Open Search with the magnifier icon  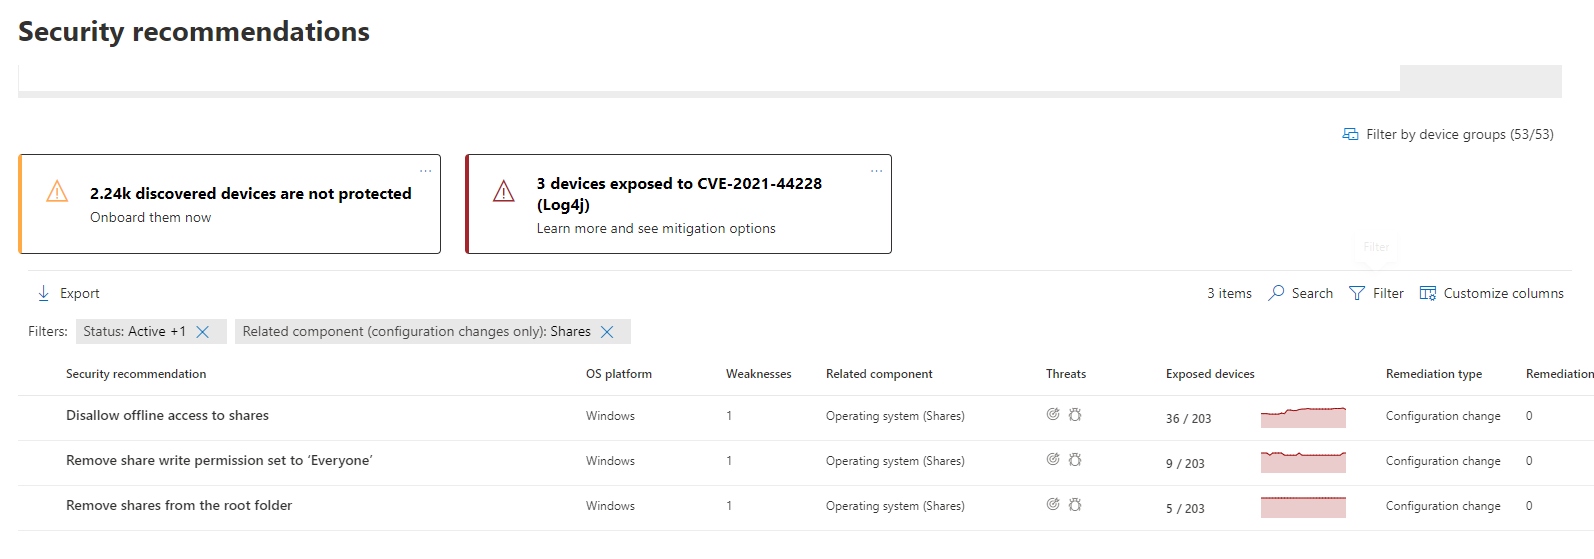pos(1276,293)
